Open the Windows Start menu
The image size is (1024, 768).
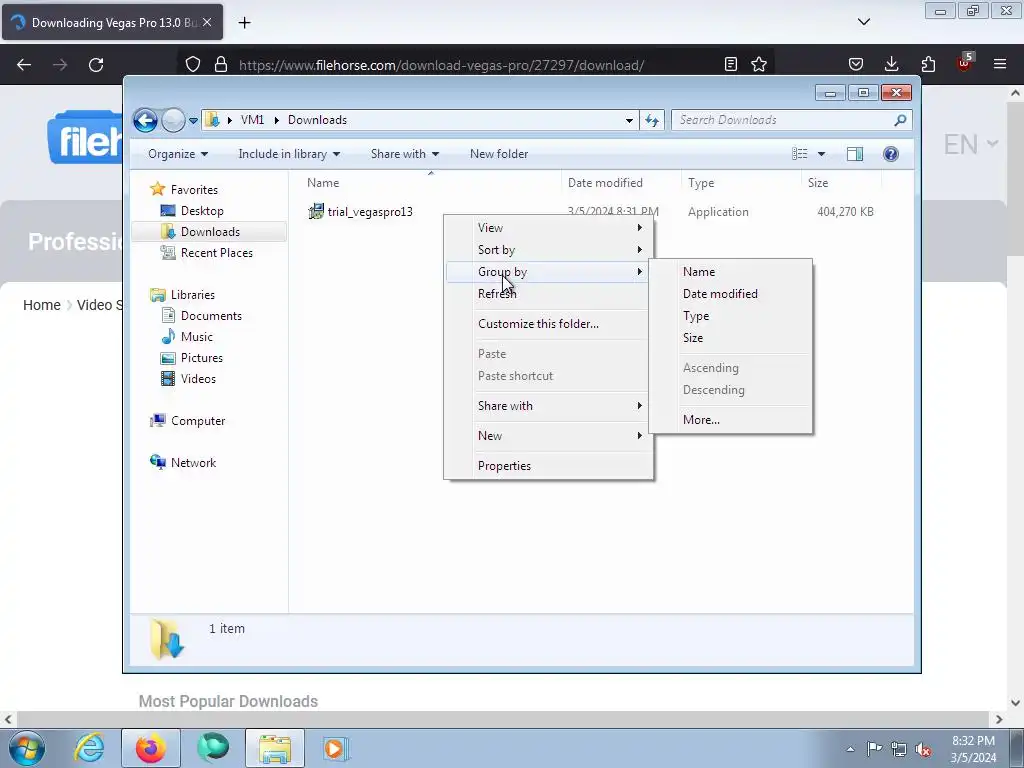pyautogui.click(x=27, y=748)
